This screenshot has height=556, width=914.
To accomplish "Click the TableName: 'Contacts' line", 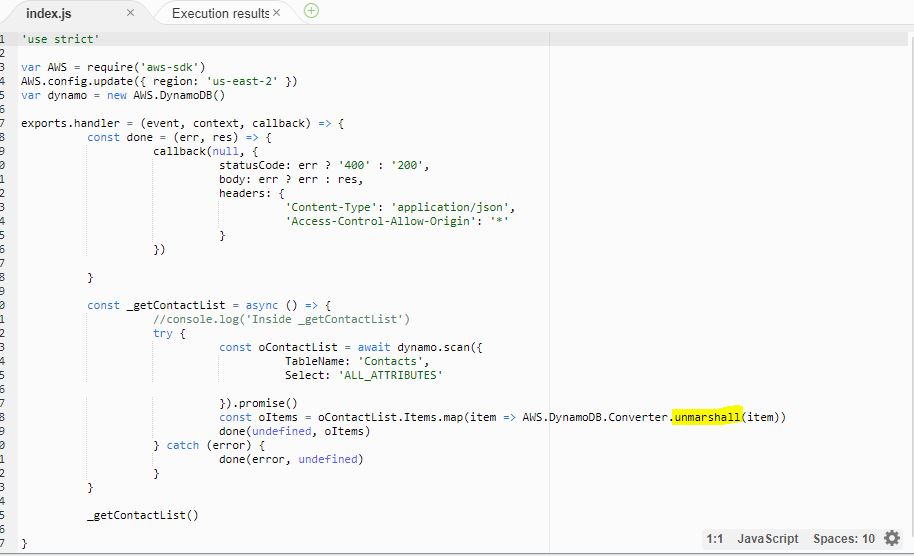I will point(357,361).
